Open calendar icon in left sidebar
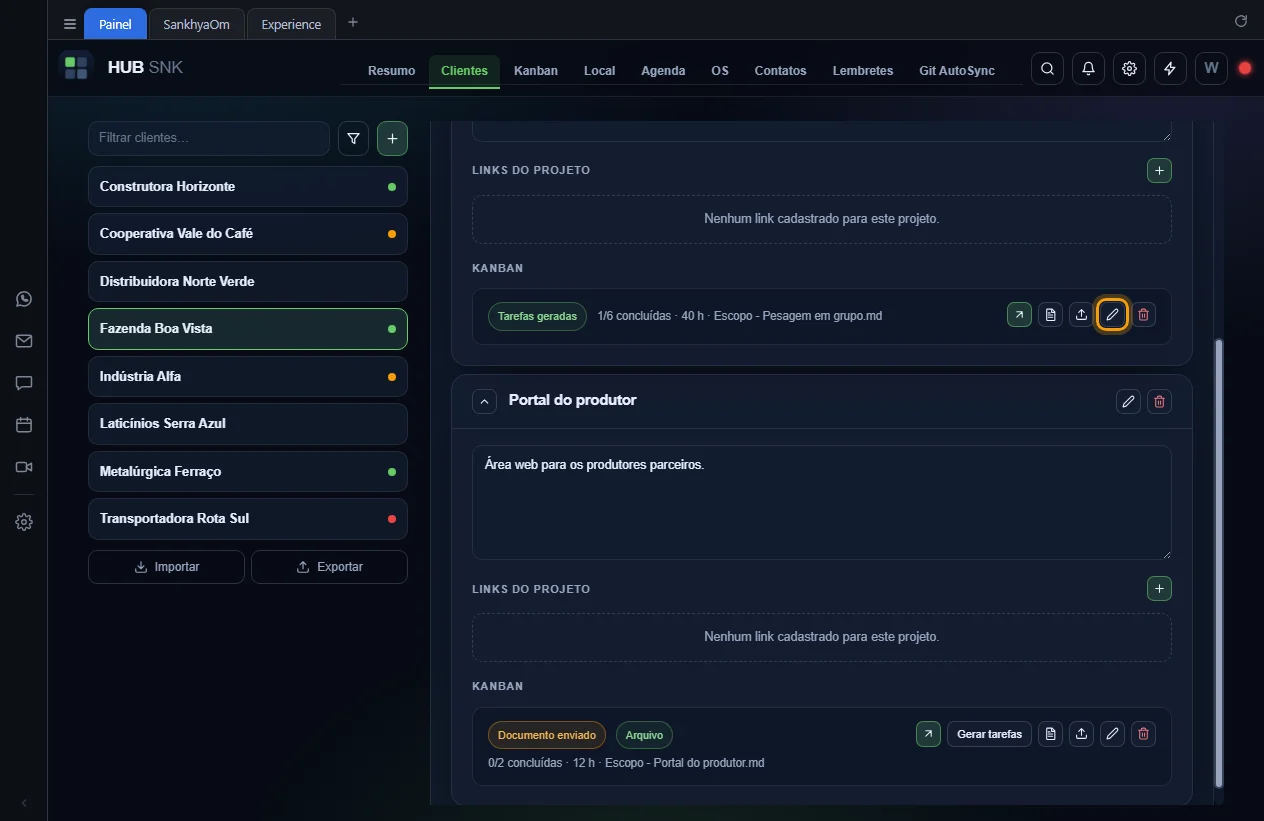1264x821 pixels. 24,425
